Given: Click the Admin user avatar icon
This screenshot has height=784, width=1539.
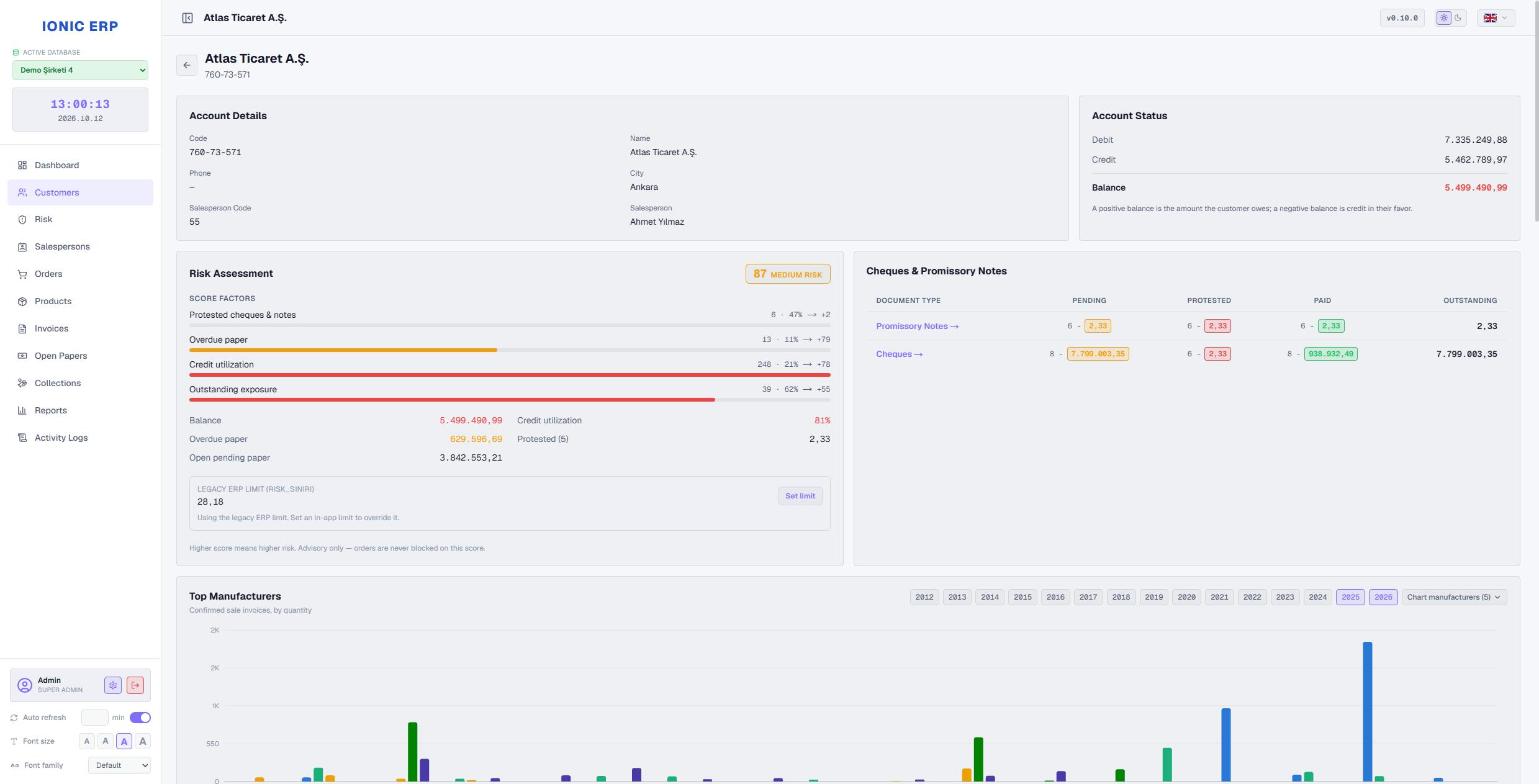Looking at the screenshot, I should (x=25, y=685).
